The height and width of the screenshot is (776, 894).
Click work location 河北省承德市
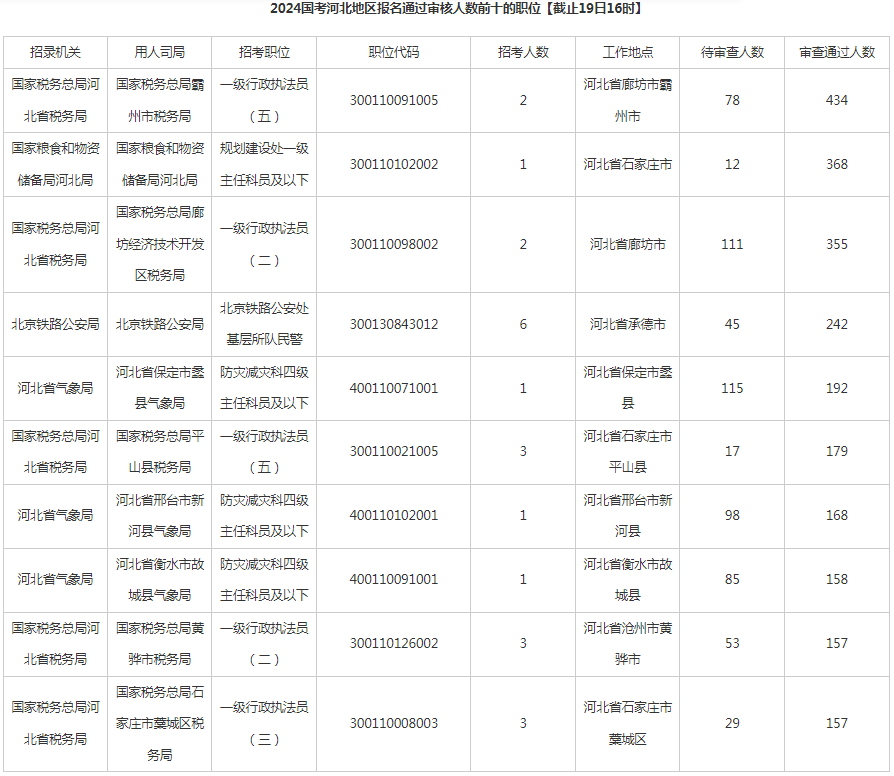click(x=627, y=324)
